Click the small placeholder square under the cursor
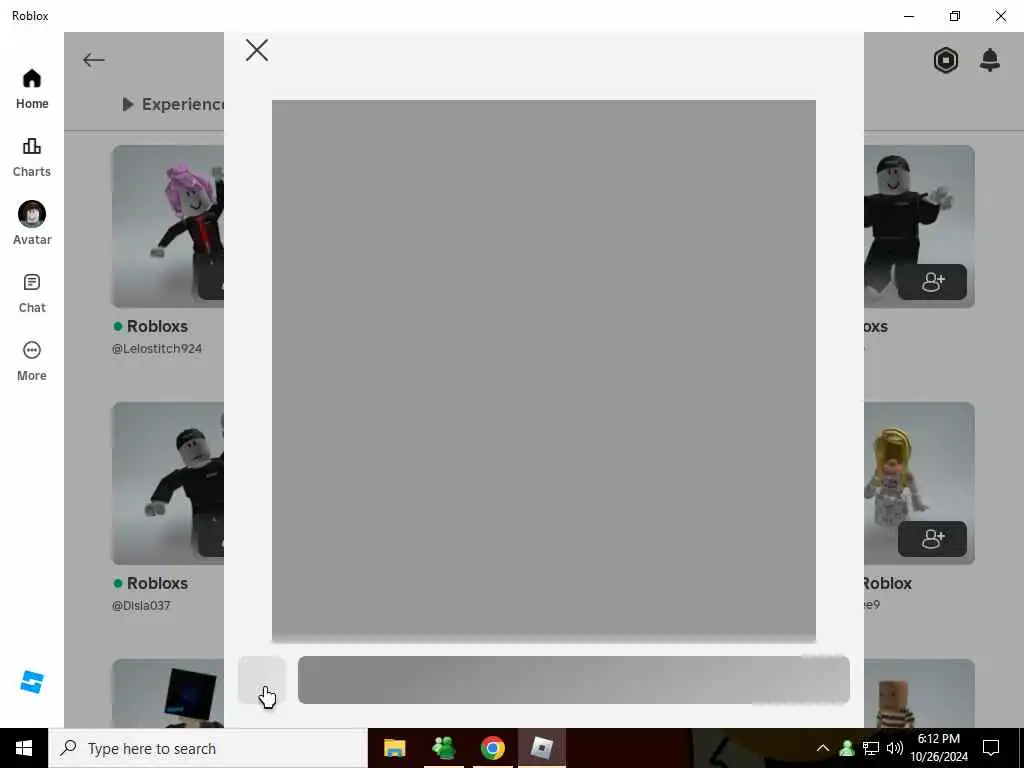This screenshot has width=1024, height=768. [262, 680]
